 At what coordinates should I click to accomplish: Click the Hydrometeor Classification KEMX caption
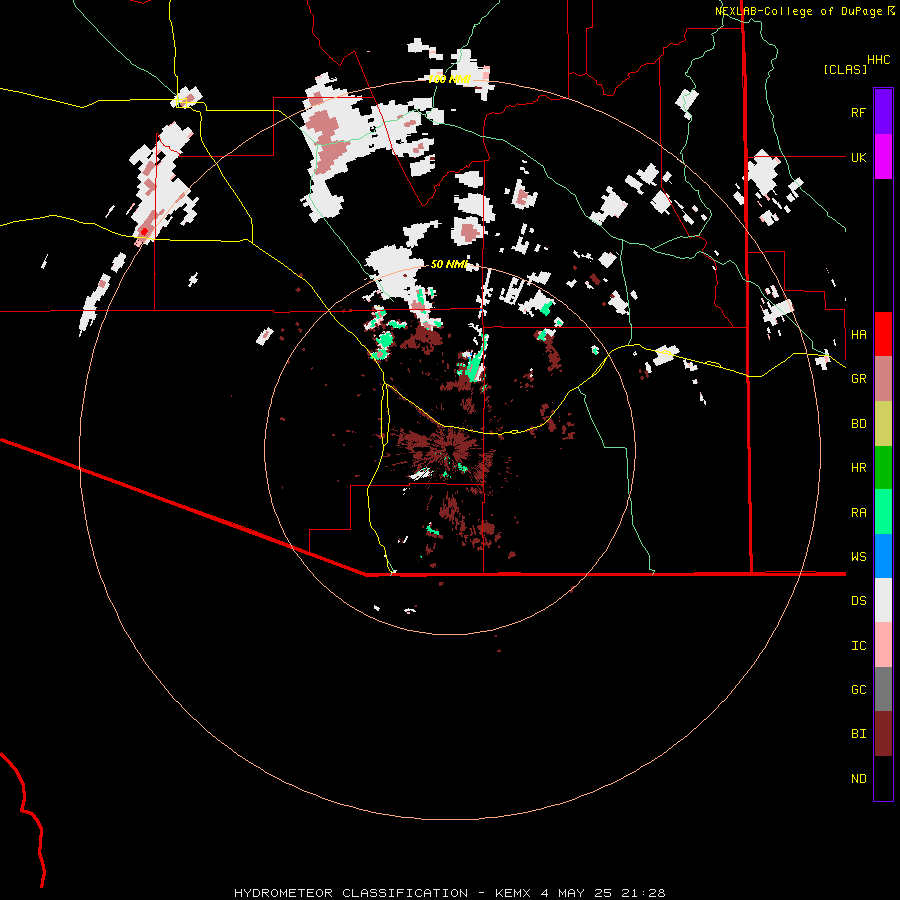click(x=449, y=893)
